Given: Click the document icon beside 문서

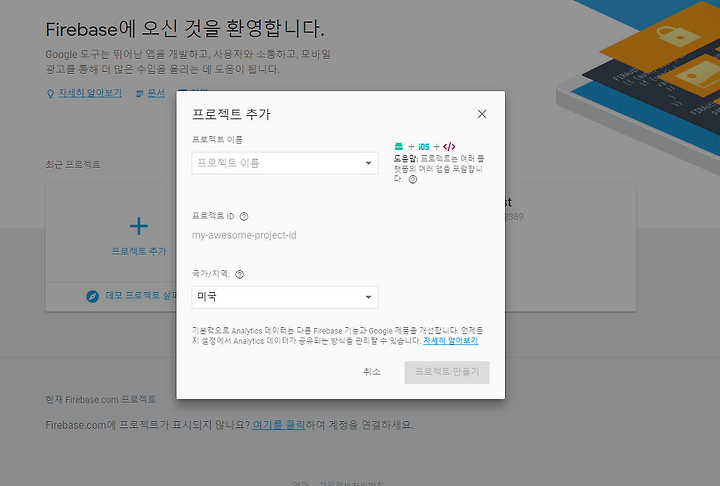Looking at the screenshot, I should [x=140, y=94].
